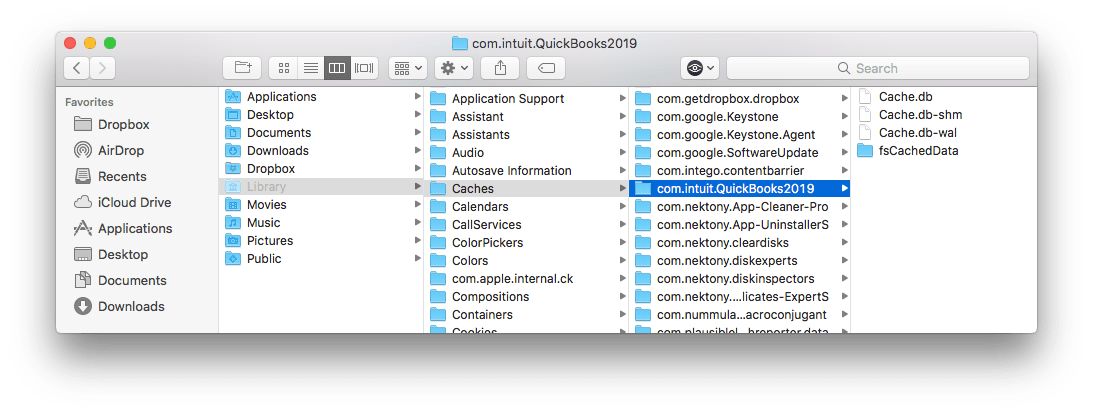
Task: Open the gear Action menu
Action: click(454, 68)
